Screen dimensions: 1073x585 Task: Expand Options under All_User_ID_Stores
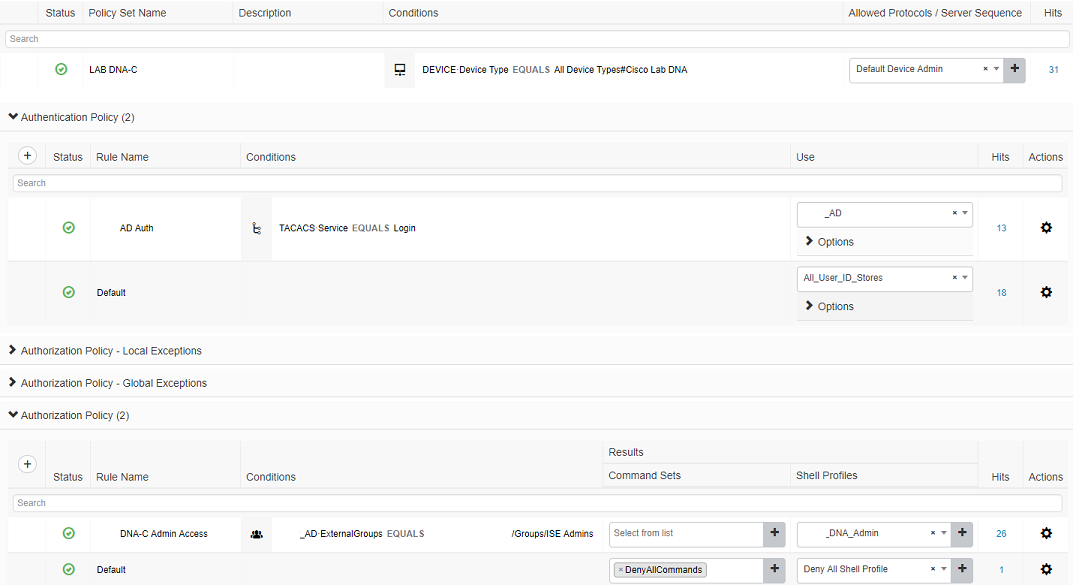[x=829, y=306]
